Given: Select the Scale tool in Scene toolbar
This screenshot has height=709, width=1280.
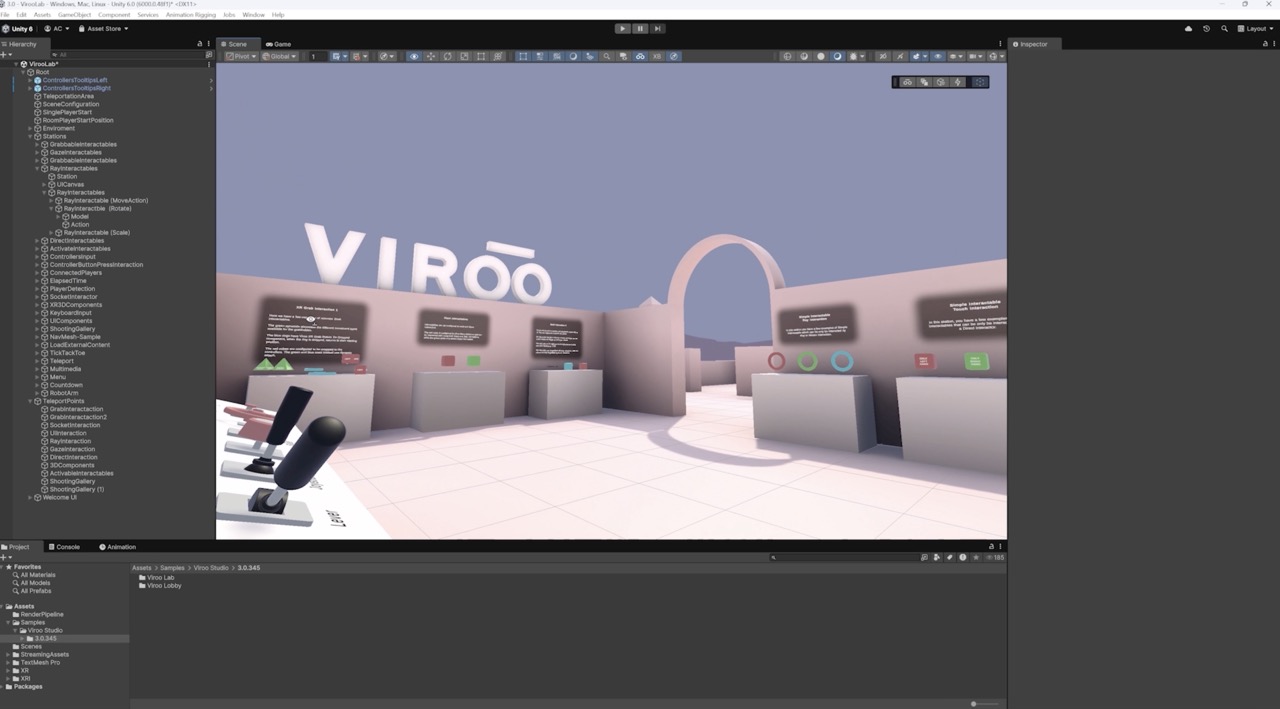Looking at the screenshot, I should coord(464,56).
